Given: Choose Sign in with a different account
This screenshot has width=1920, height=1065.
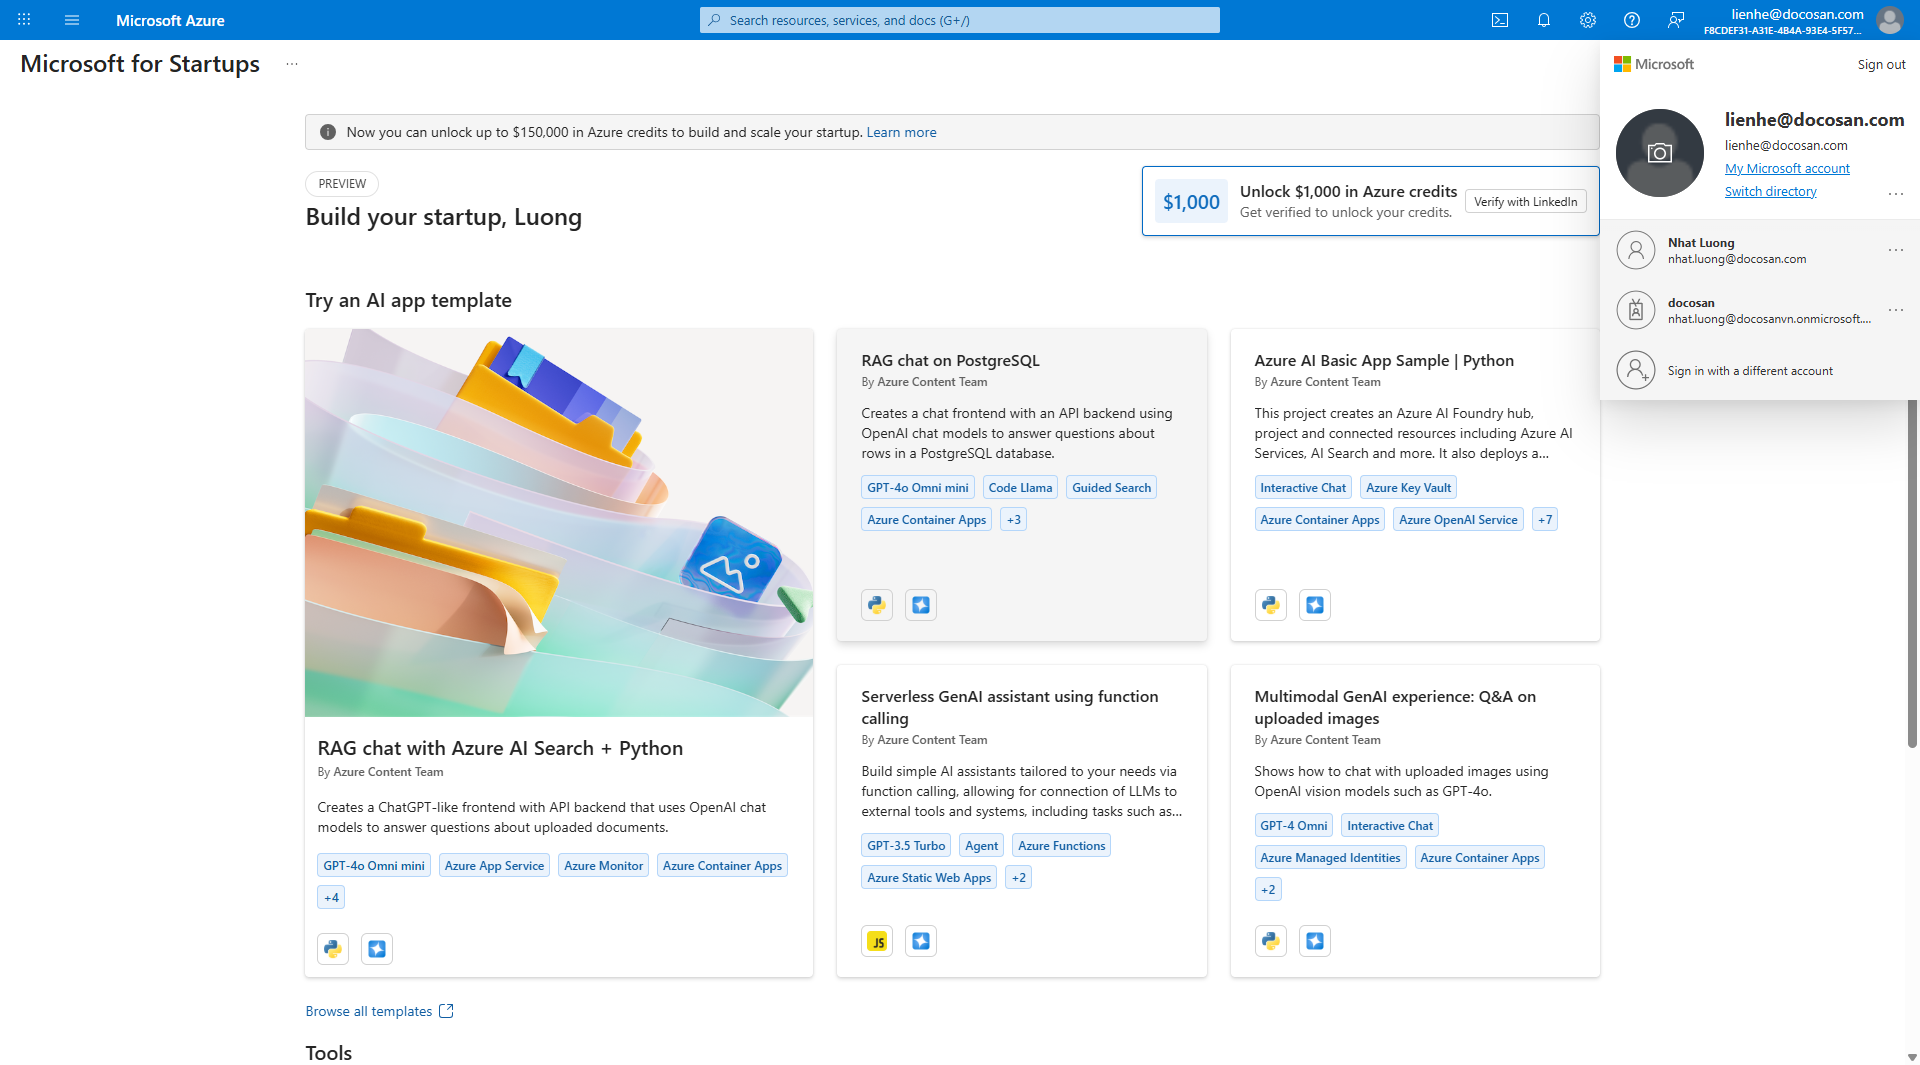Looking at the screenshot, I should pos(1760,370).
